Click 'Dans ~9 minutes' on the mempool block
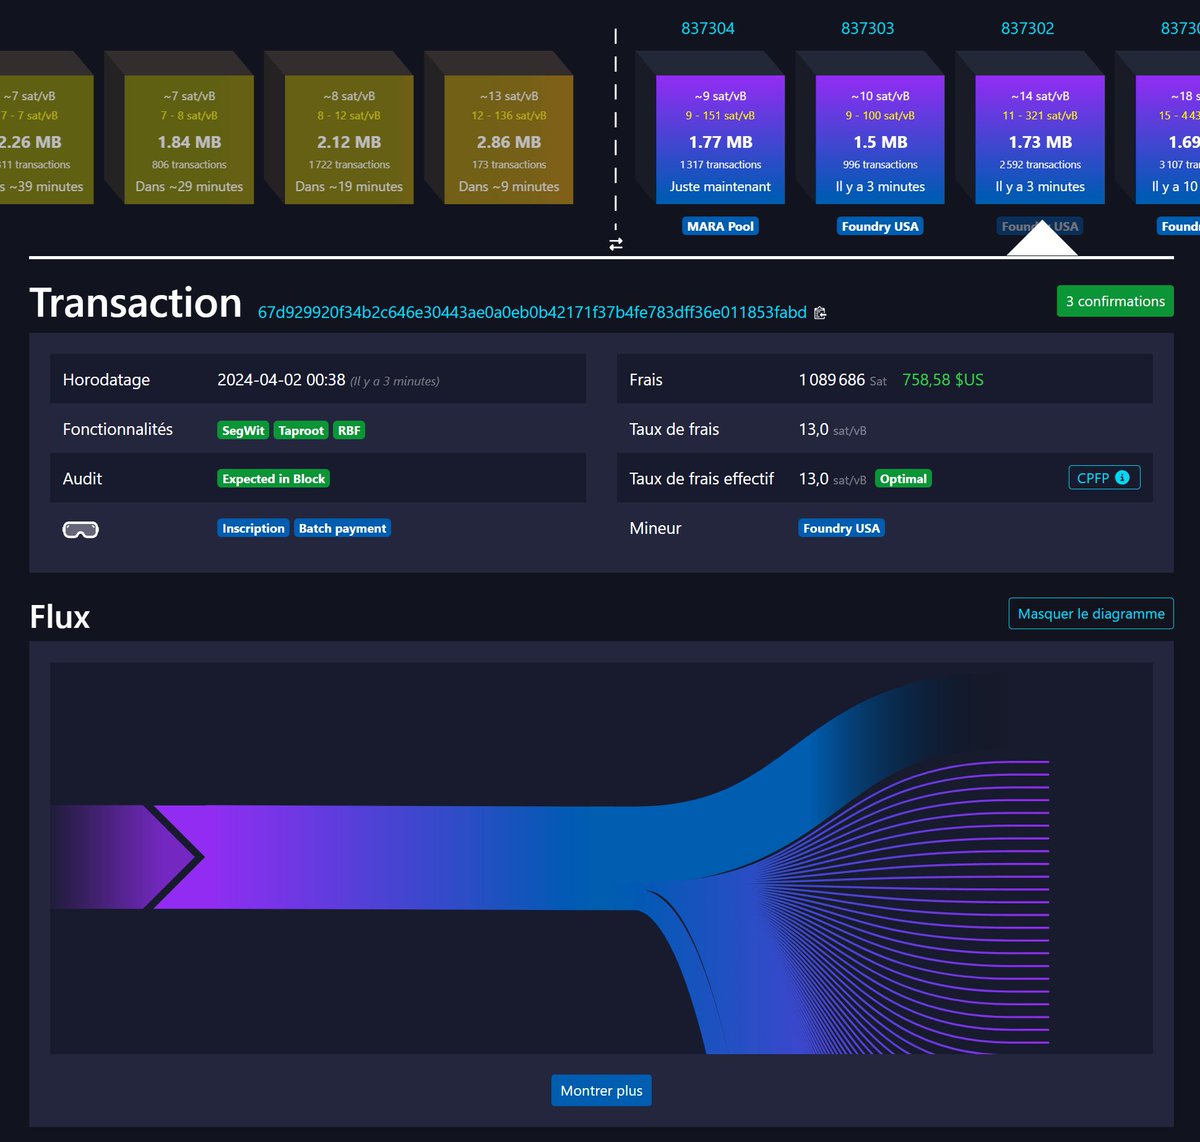 click(x=509, y=187)
